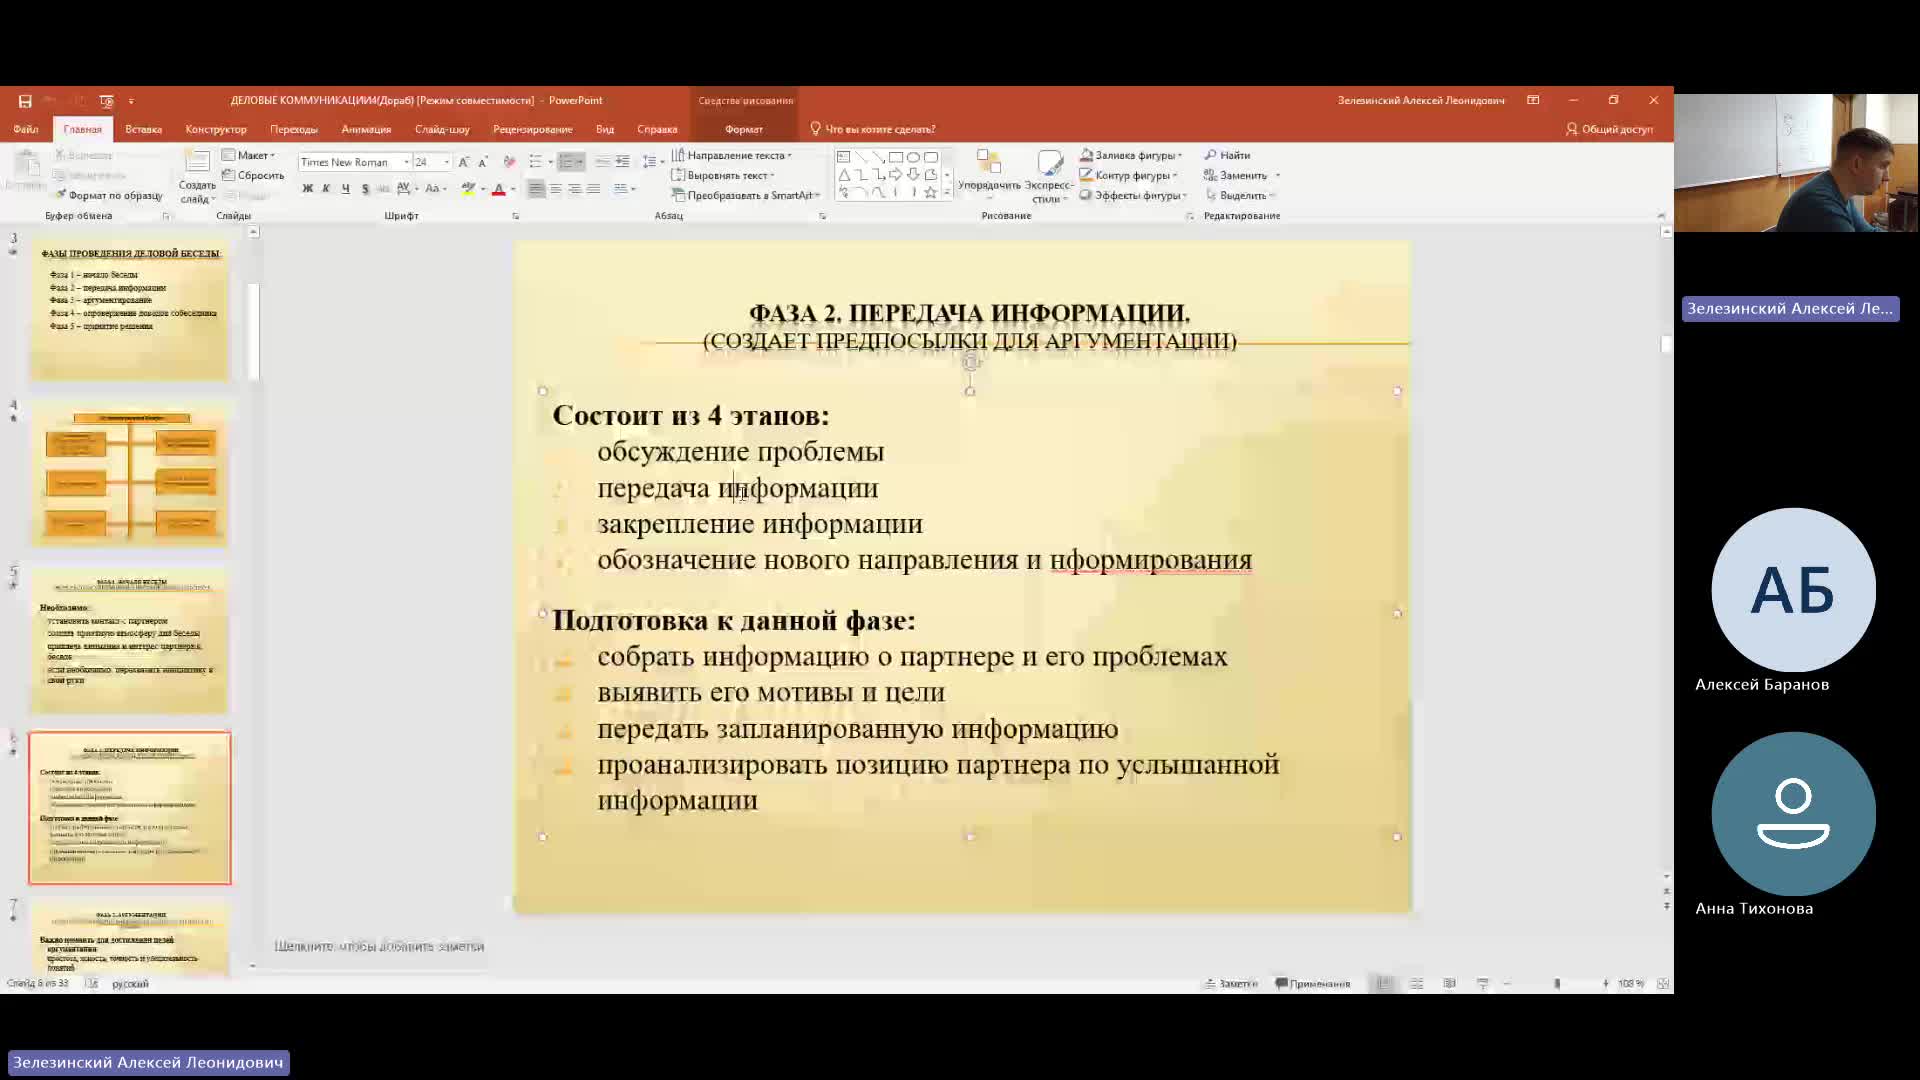Screen dimensions: 1920x1080
Task: Open Shape Outline (Контур фигуры) dropdown
Action: [1128, 175]
